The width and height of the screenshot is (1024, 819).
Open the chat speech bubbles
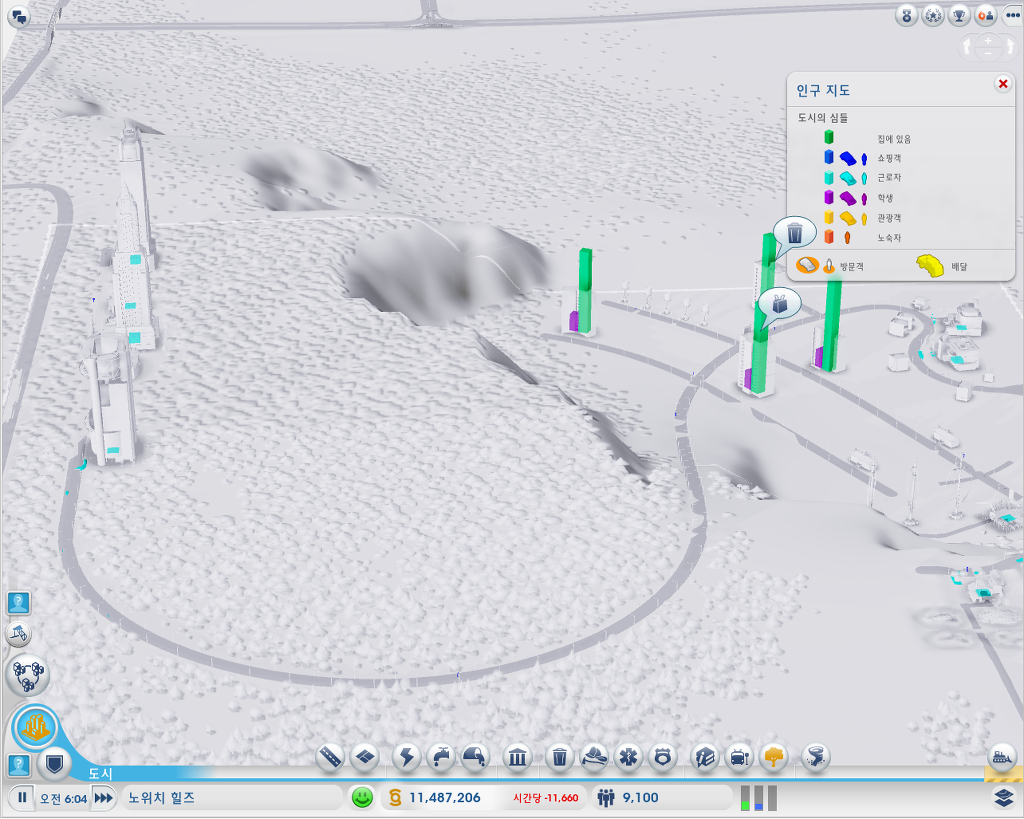[20, 17]
